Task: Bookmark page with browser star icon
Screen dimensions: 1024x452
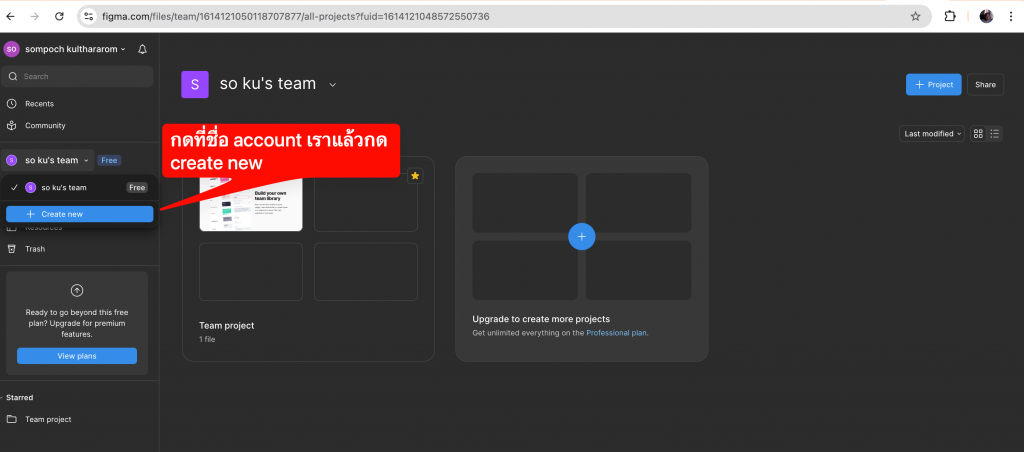Action: [x=915, y=16]
